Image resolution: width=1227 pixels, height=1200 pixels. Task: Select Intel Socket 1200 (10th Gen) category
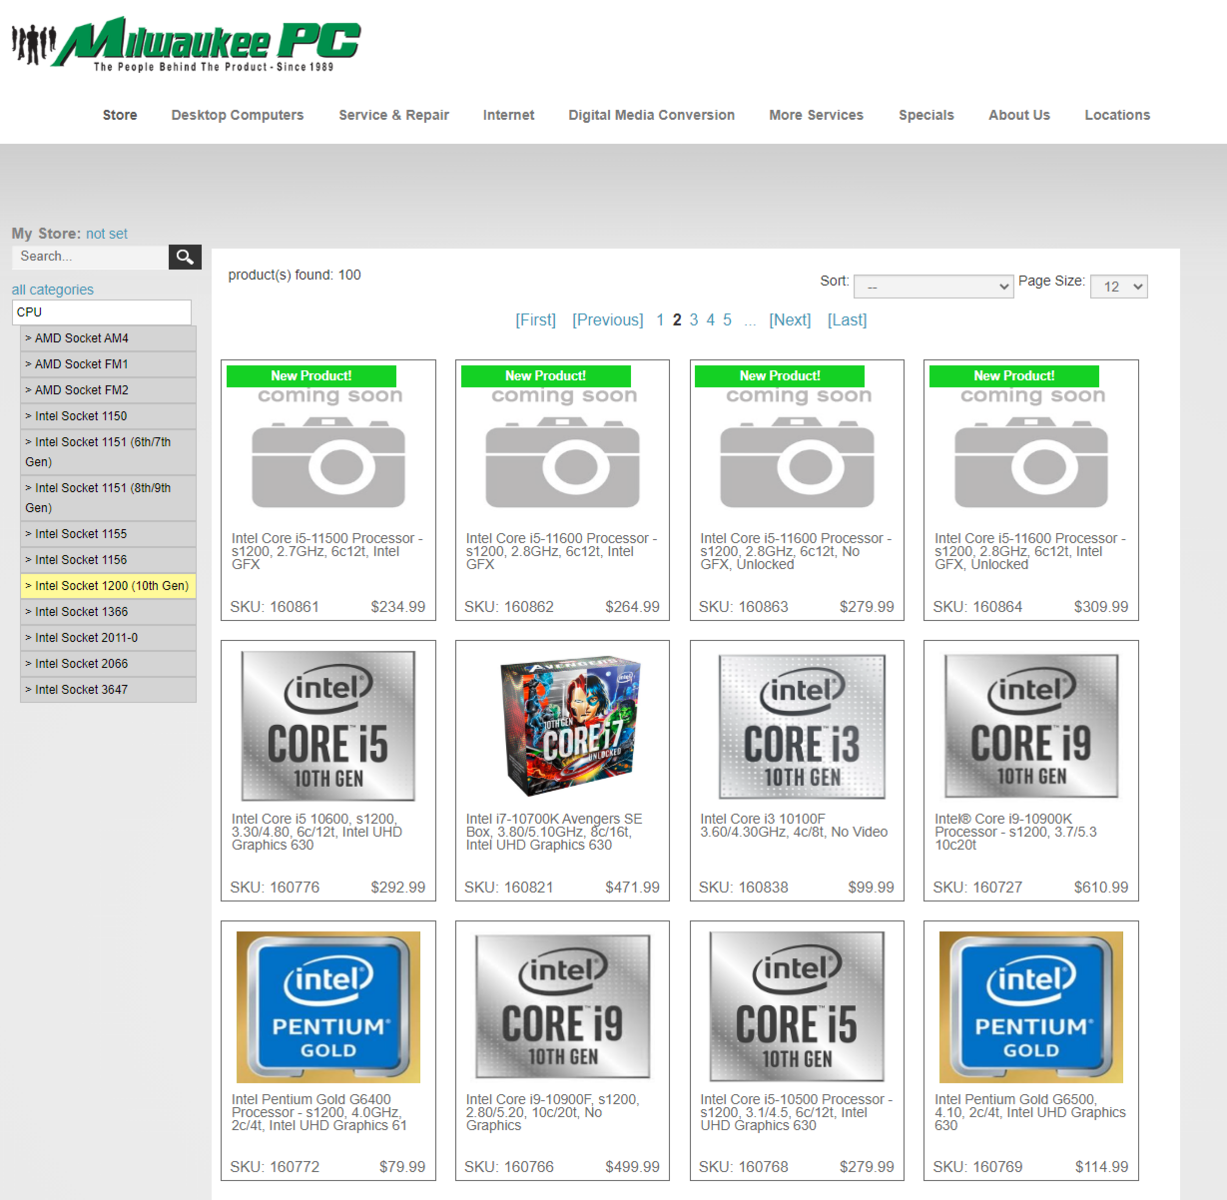coord(108,586)
